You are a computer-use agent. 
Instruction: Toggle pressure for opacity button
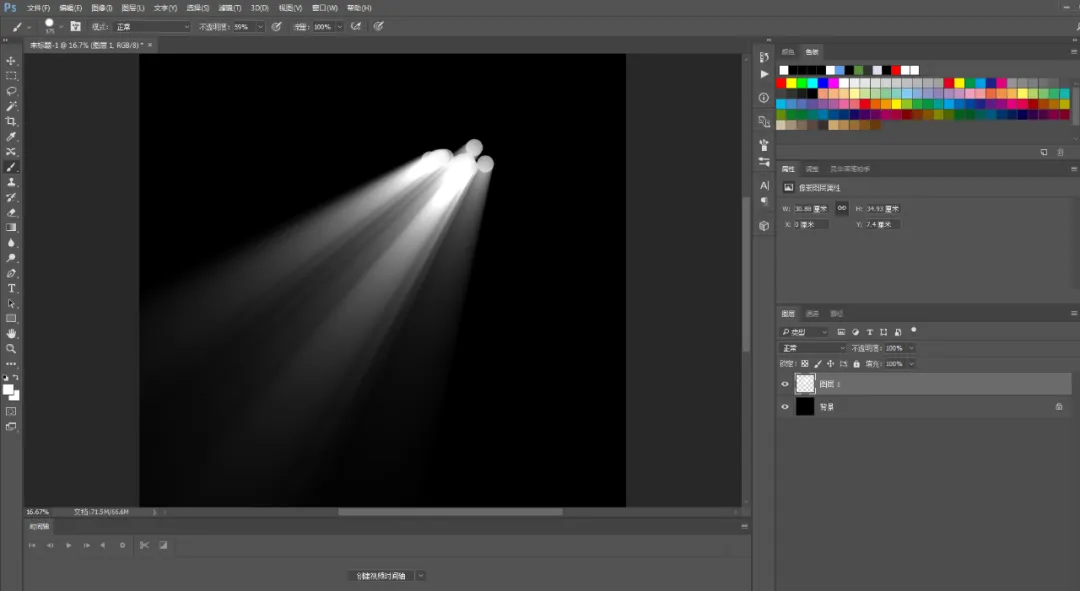(276, 26)
